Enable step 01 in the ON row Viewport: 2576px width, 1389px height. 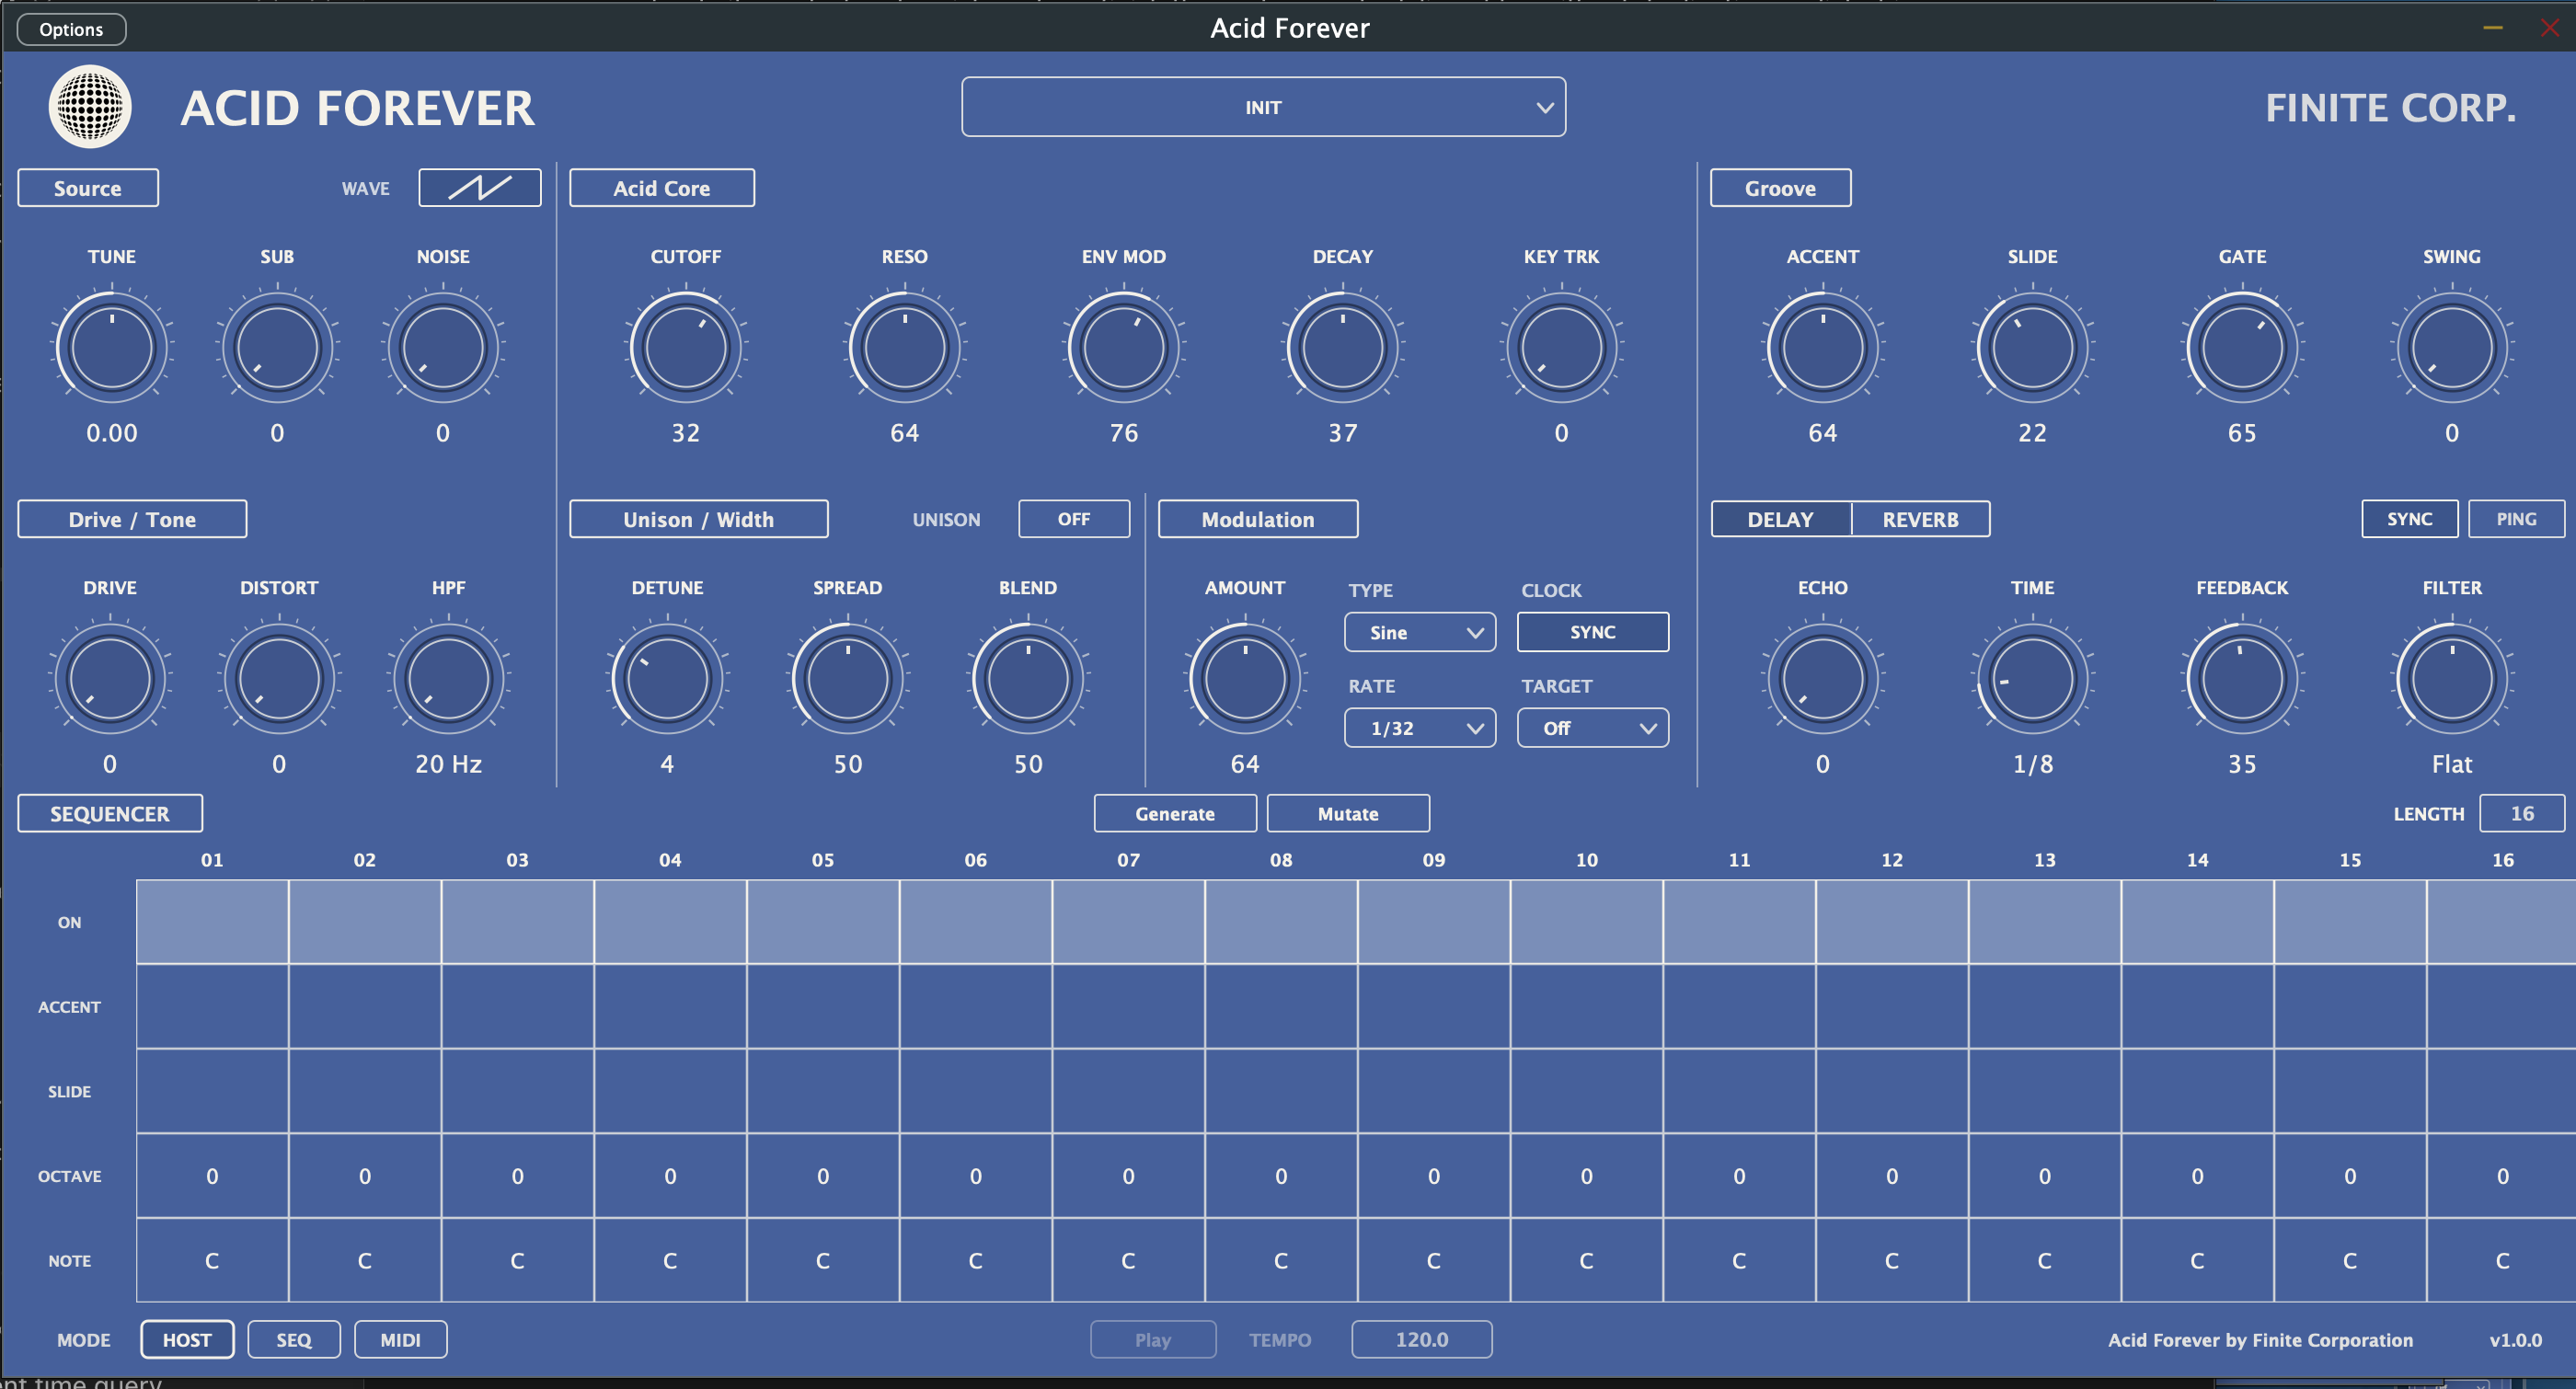coord(212,922)
